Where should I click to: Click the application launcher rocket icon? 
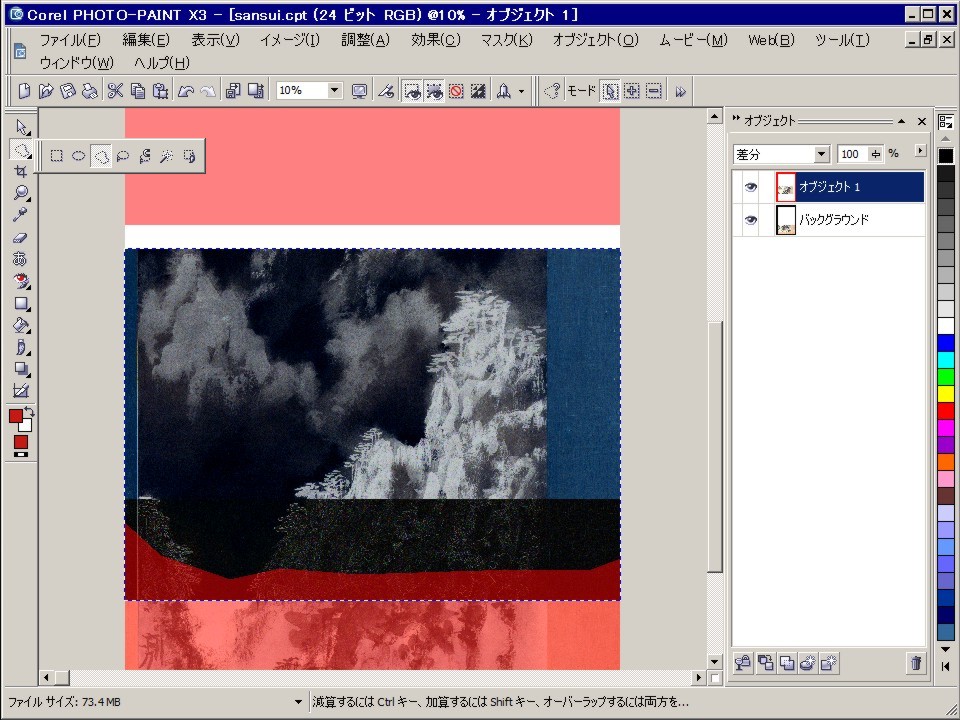504,91
